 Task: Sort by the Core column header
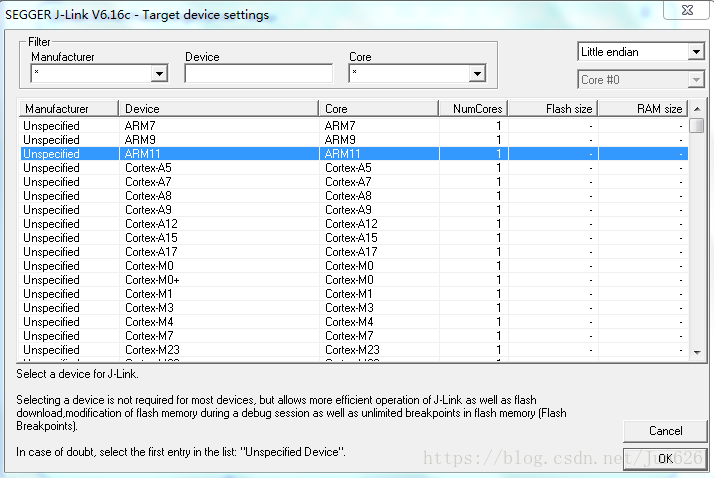pos(378,109)
